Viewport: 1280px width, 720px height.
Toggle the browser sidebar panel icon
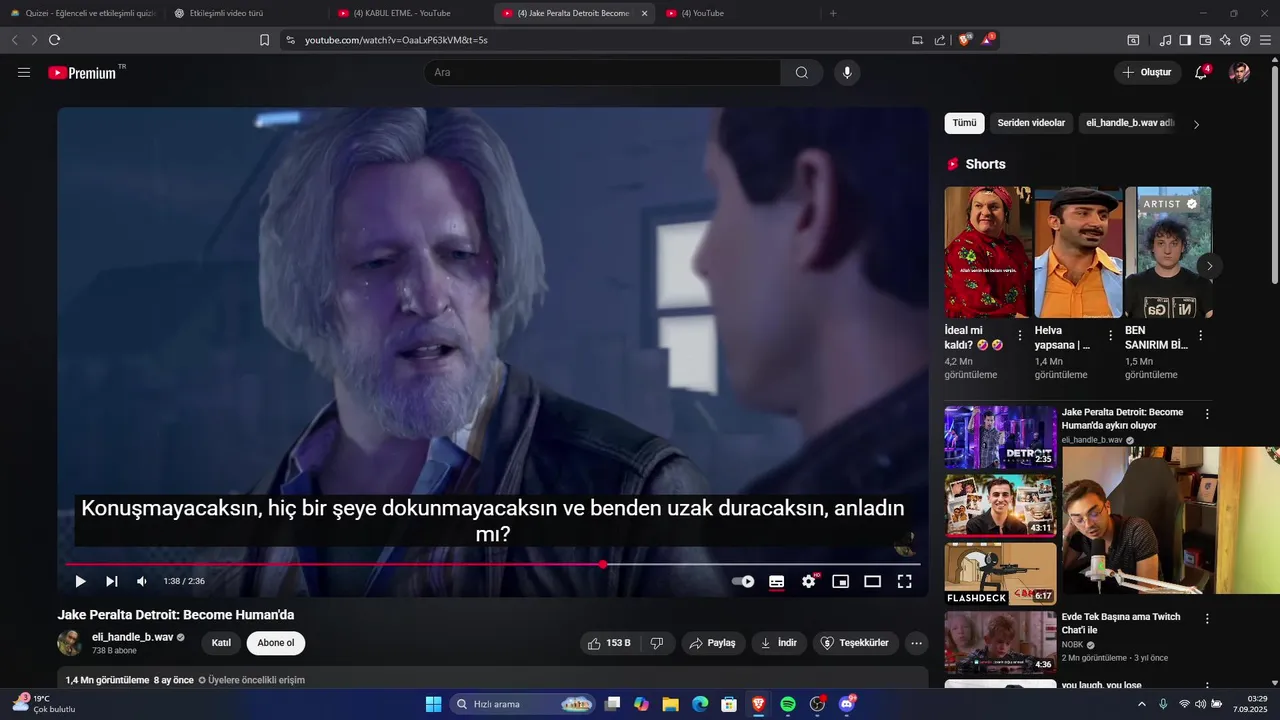click(x=1185, y=40)
